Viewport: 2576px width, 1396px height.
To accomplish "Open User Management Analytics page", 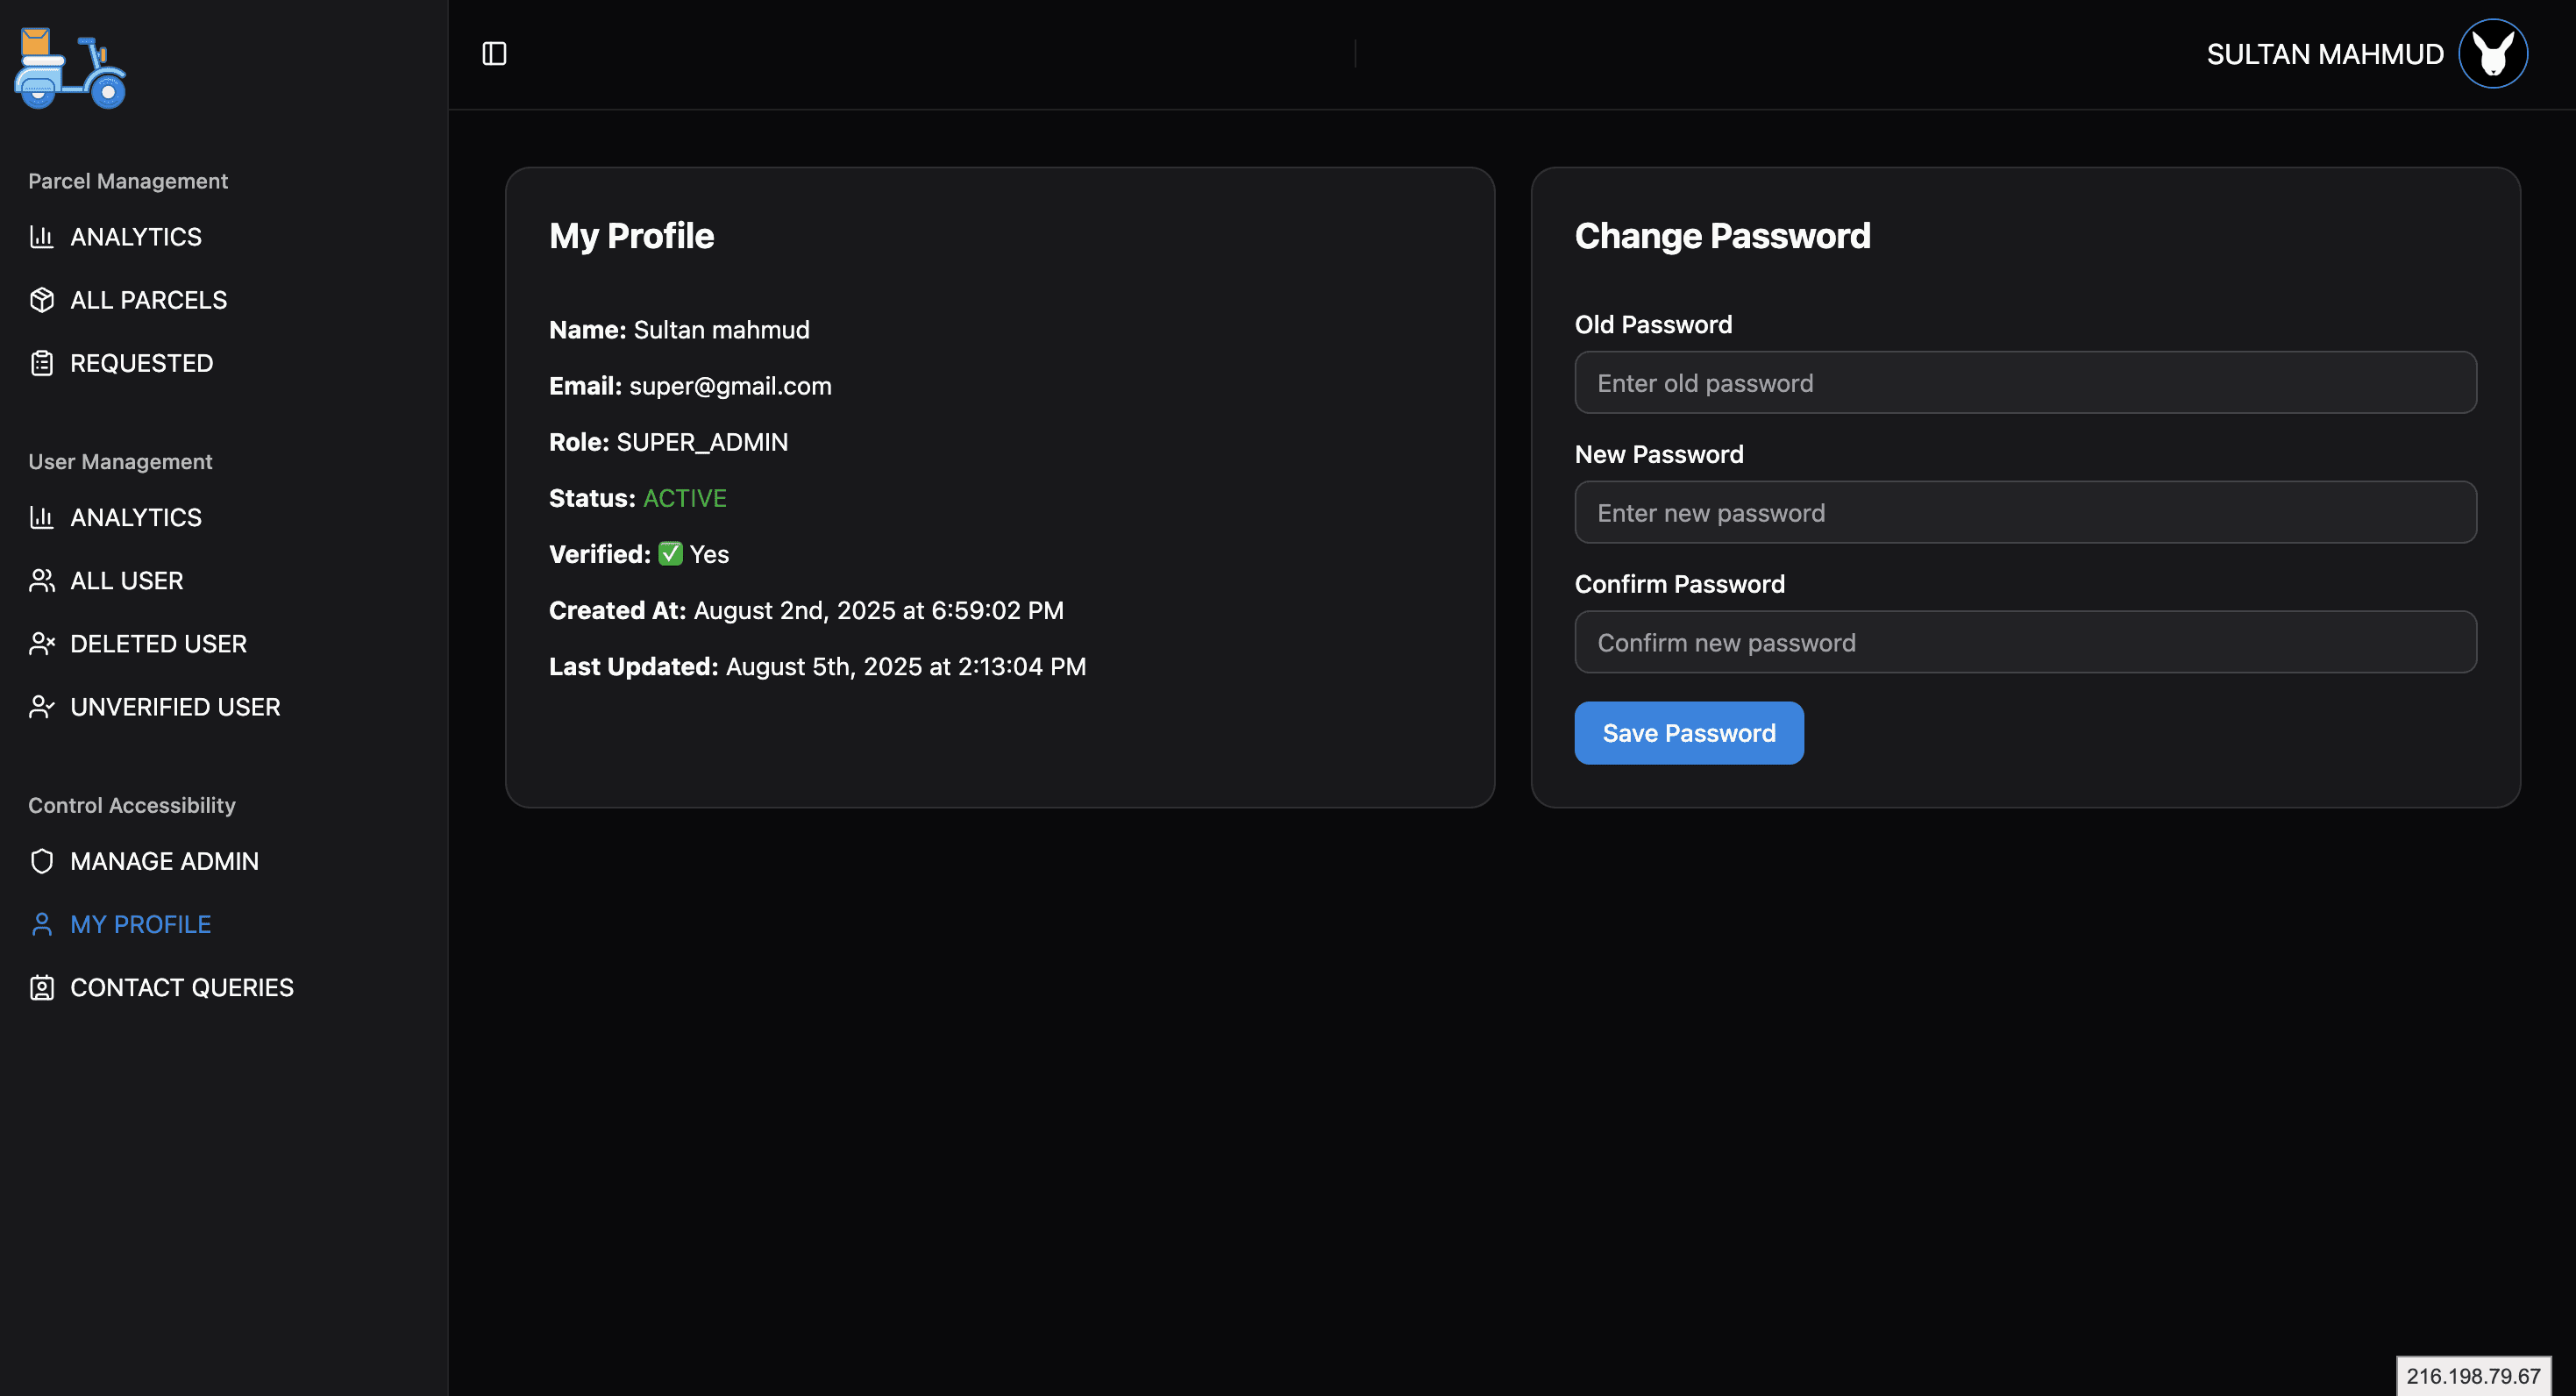I will 136,518.
